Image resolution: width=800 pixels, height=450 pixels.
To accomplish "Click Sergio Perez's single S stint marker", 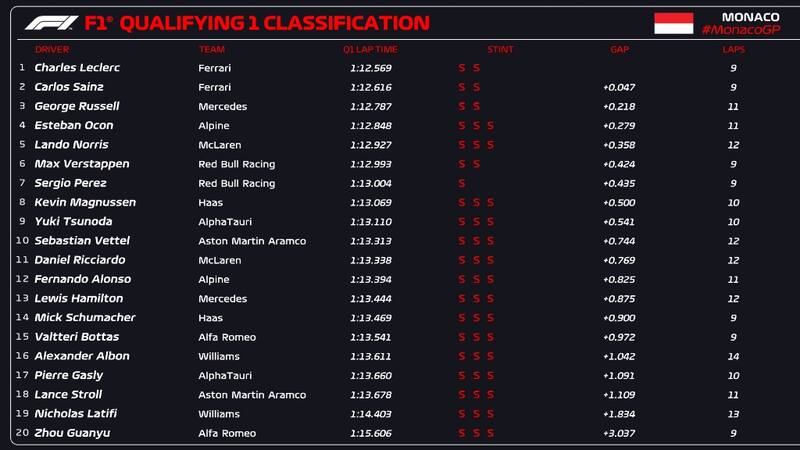I will point(462,183).
